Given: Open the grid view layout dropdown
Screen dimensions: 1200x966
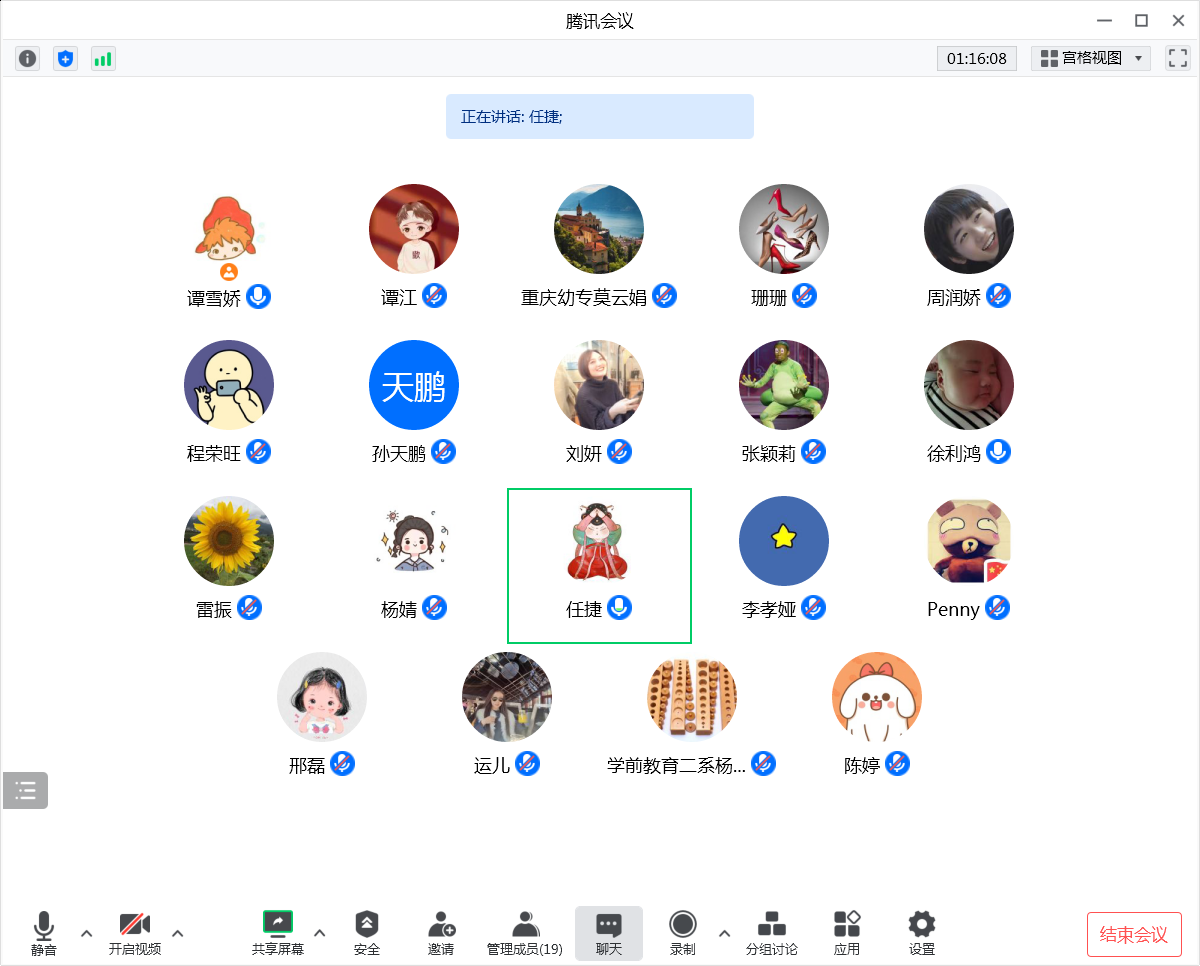Looking at the screenshot, I should click(x=1091, y=58).
